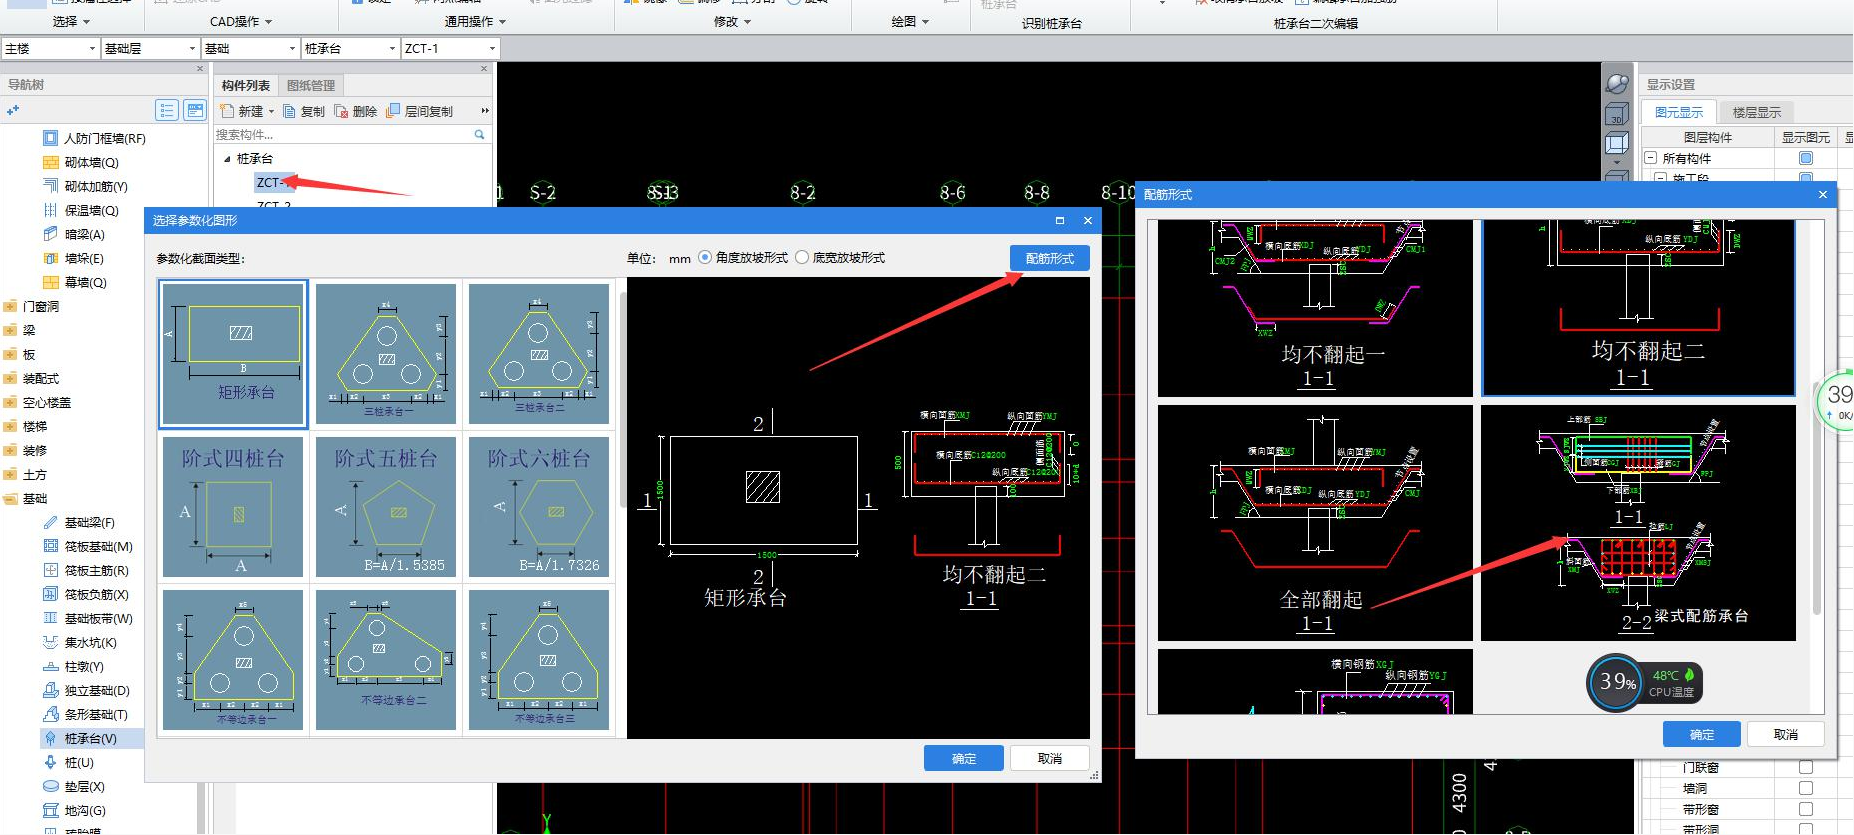The image size is (1854, 835).
Task: Select the 墙垛(E) icon
Action: point(51,258)
